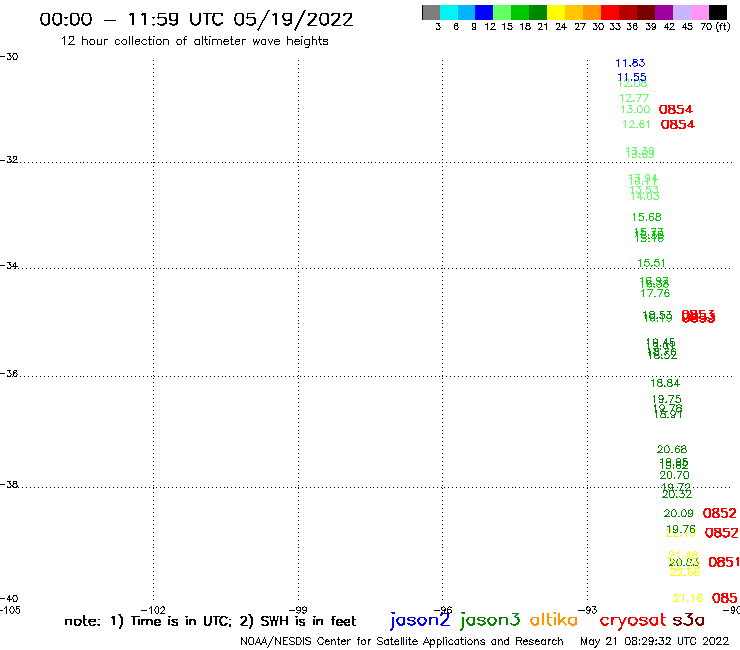Click the -99 longitude axis label
The height and width of the screenshot is (650, 740).
298,610
